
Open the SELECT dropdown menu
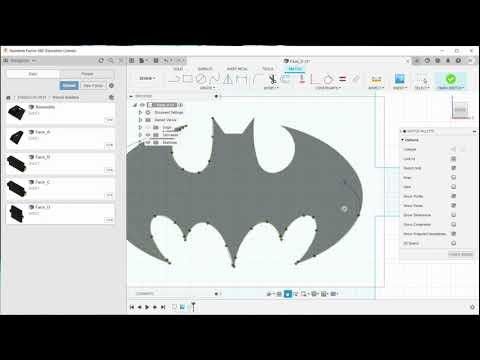pyautogui.click(x=422, y=88)
